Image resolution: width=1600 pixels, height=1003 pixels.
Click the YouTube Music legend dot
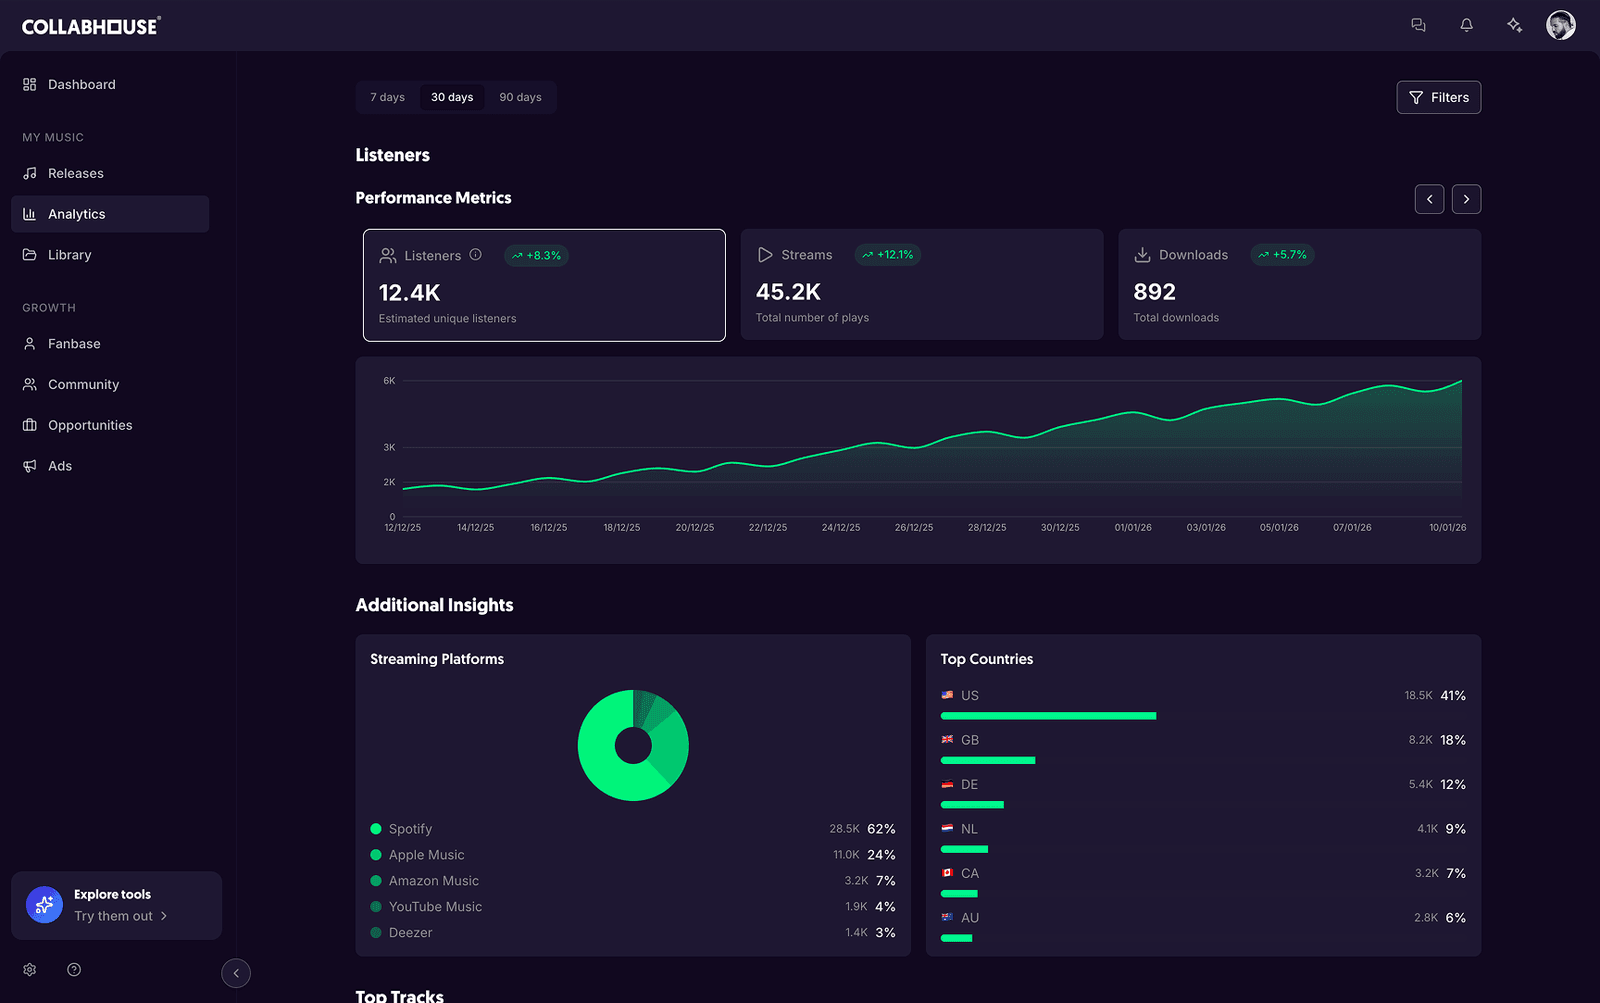tap(376, 907)
